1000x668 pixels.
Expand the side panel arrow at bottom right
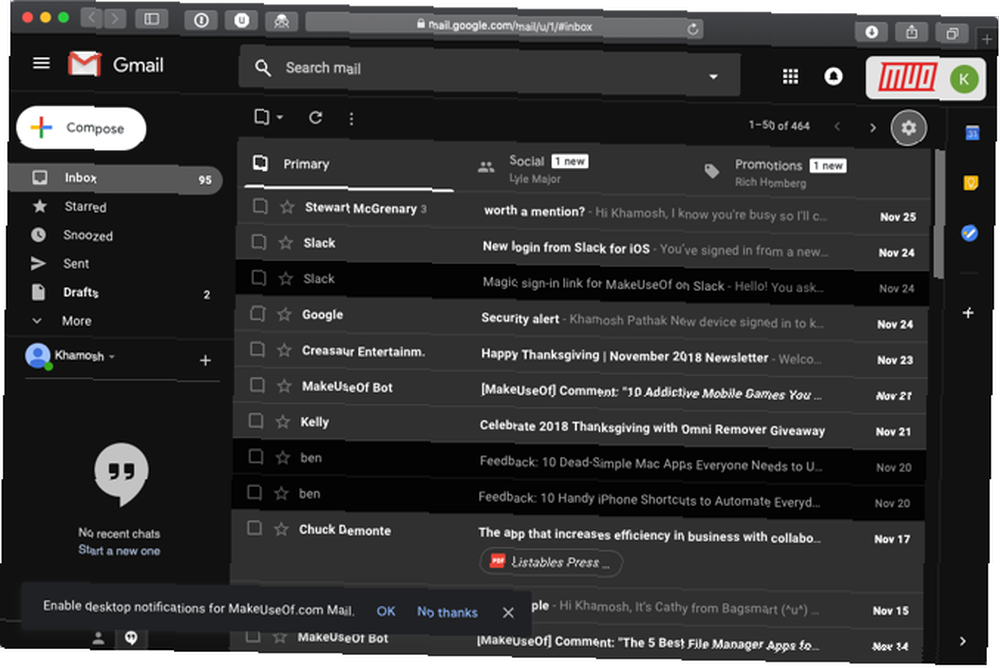pos(963,641)
